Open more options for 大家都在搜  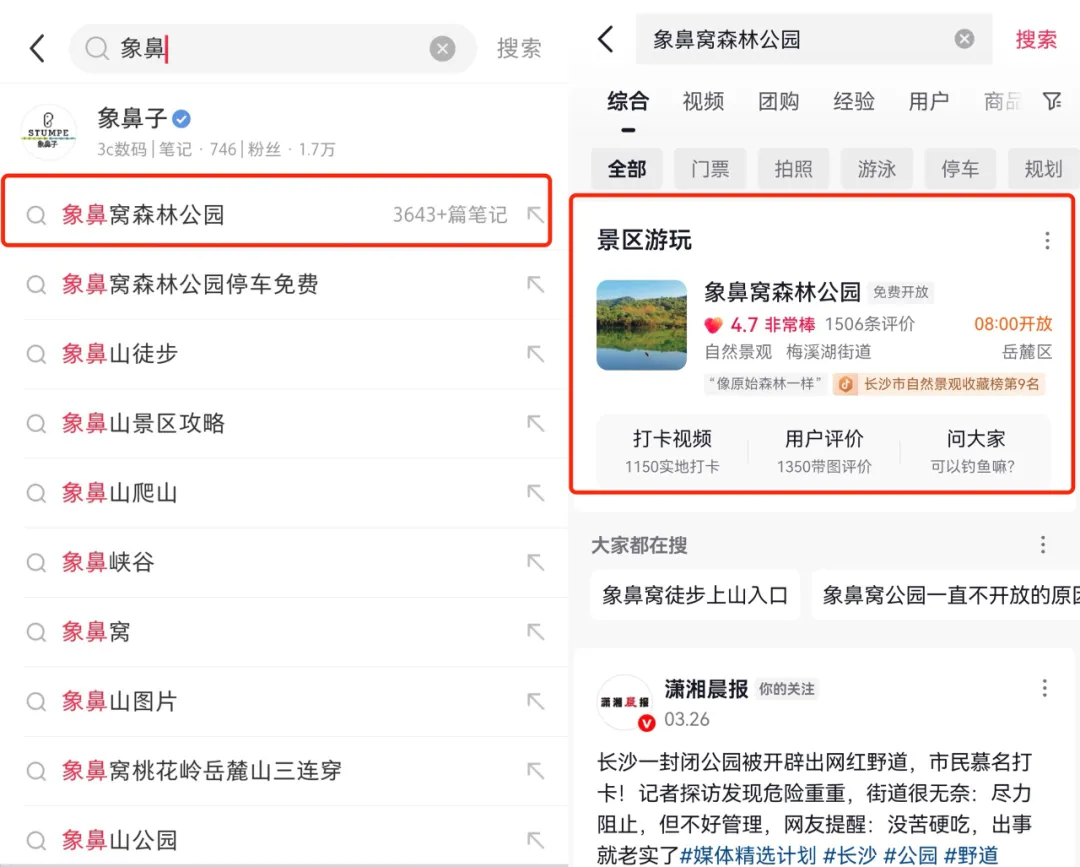1043,545
